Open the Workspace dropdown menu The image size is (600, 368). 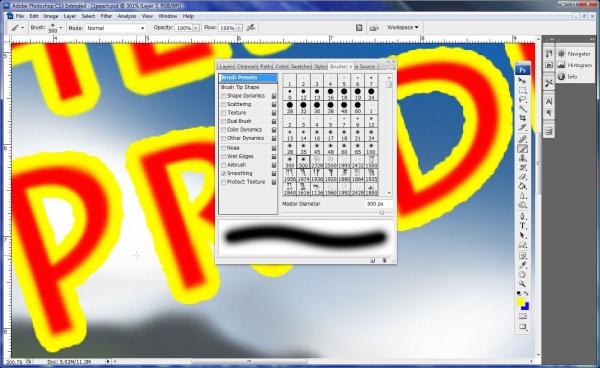[403, 28]
